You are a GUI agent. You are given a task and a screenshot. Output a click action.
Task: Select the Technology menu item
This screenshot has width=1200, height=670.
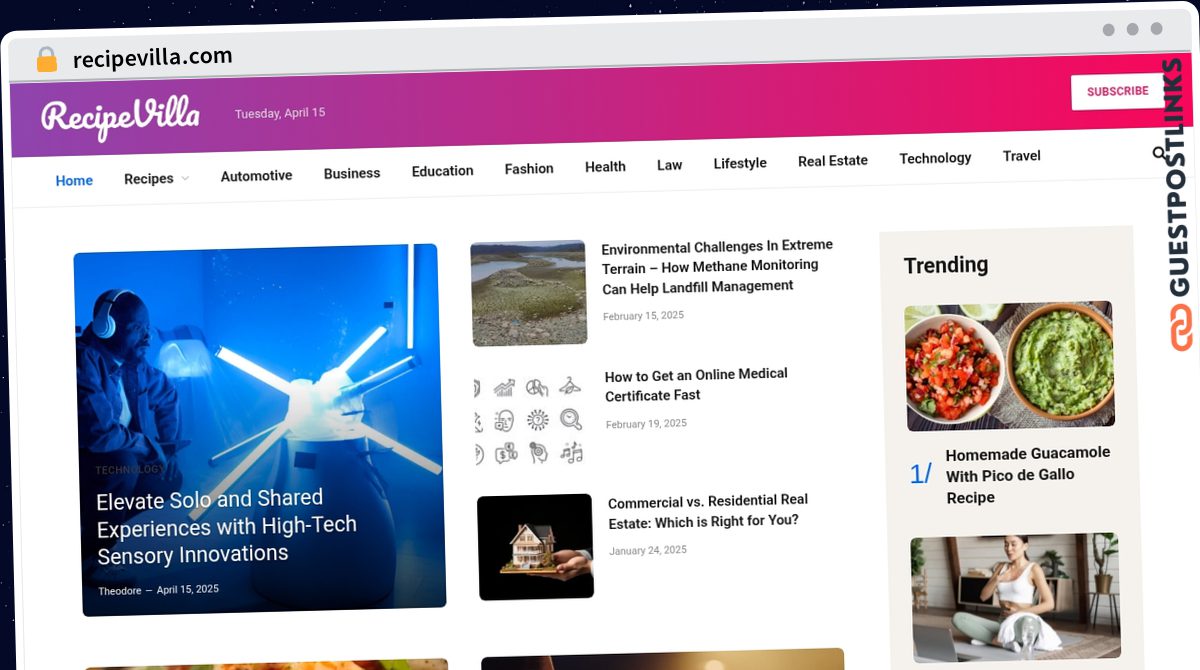click(x=935, y=158)
